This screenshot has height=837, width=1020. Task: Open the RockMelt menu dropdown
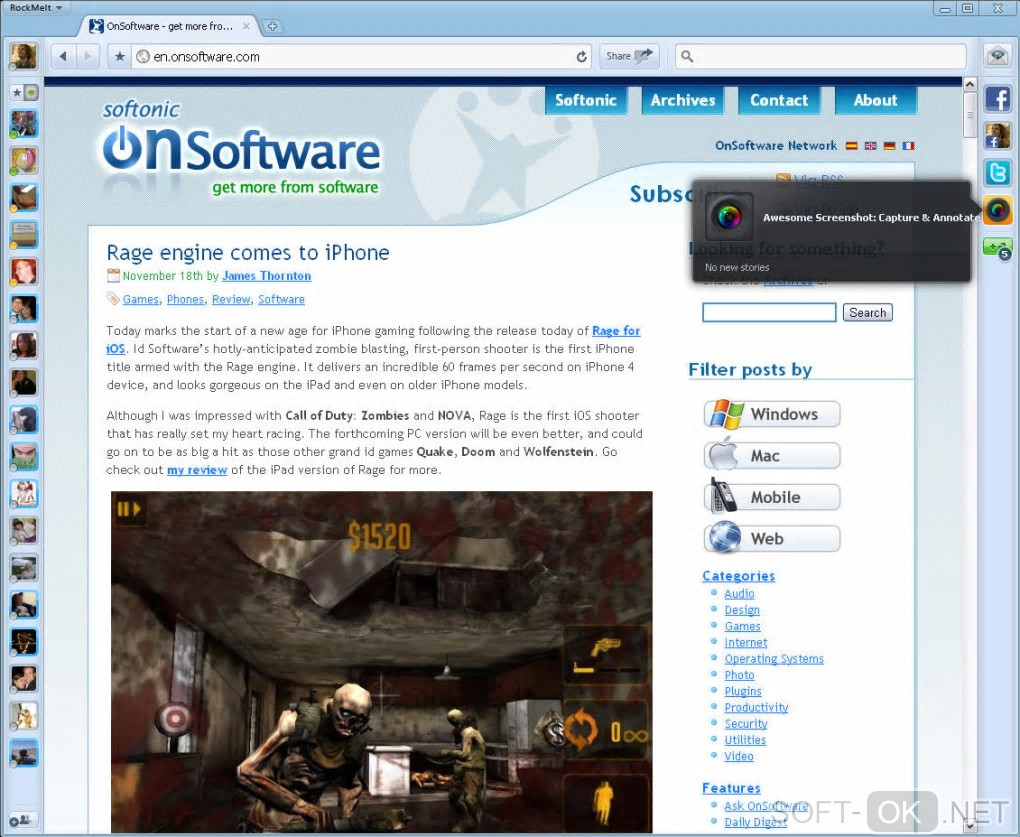(x=36, y=8)
